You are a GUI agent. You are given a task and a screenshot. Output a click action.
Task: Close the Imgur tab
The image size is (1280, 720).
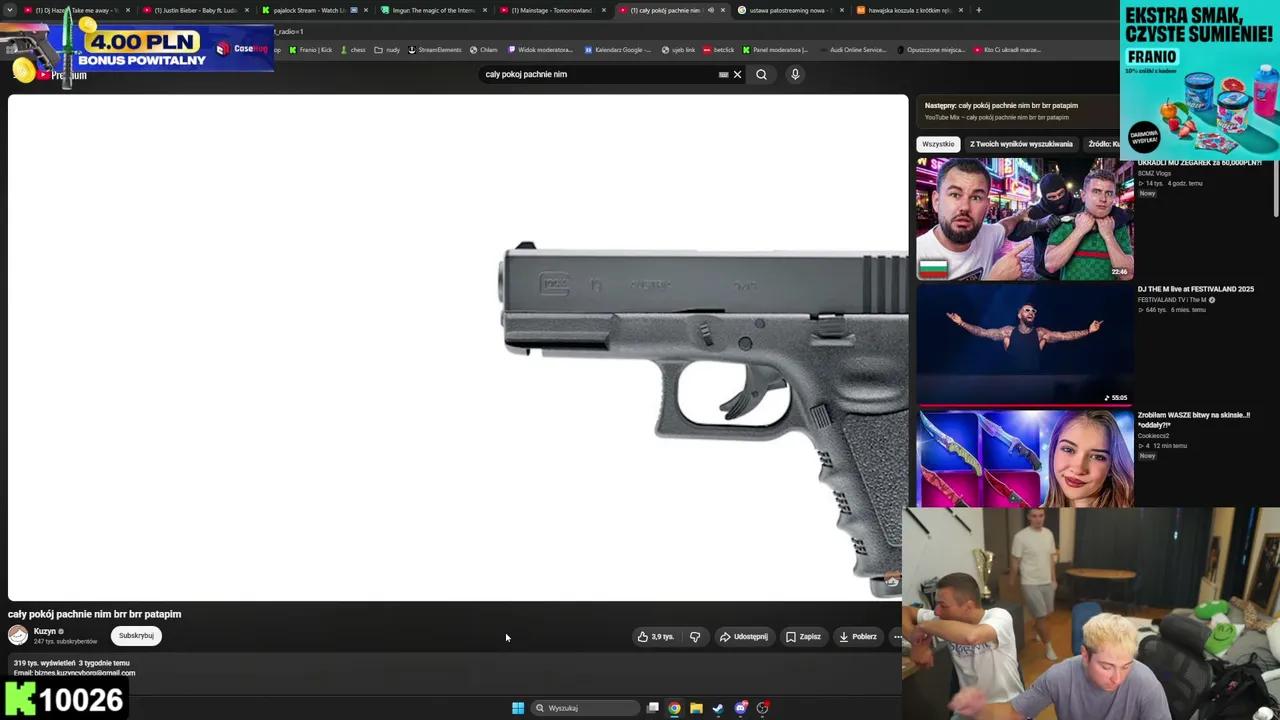(x=485, y=10)
